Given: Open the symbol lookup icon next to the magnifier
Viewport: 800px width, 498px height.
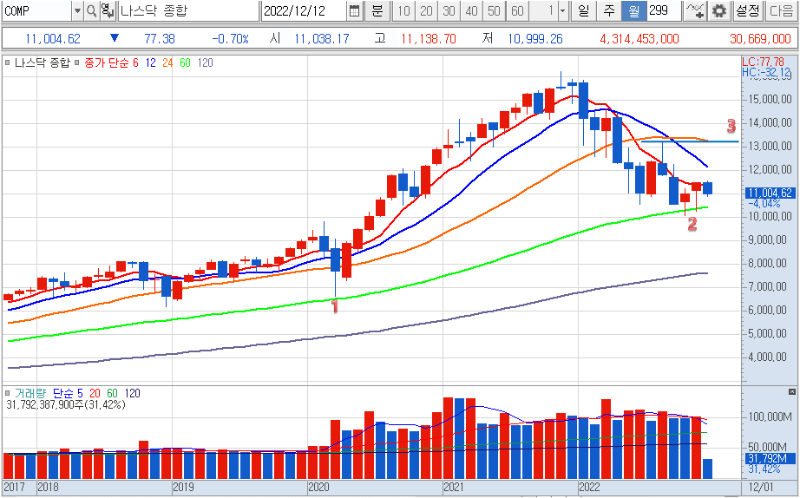Looking at the screenshot, I should click(107, 11).
